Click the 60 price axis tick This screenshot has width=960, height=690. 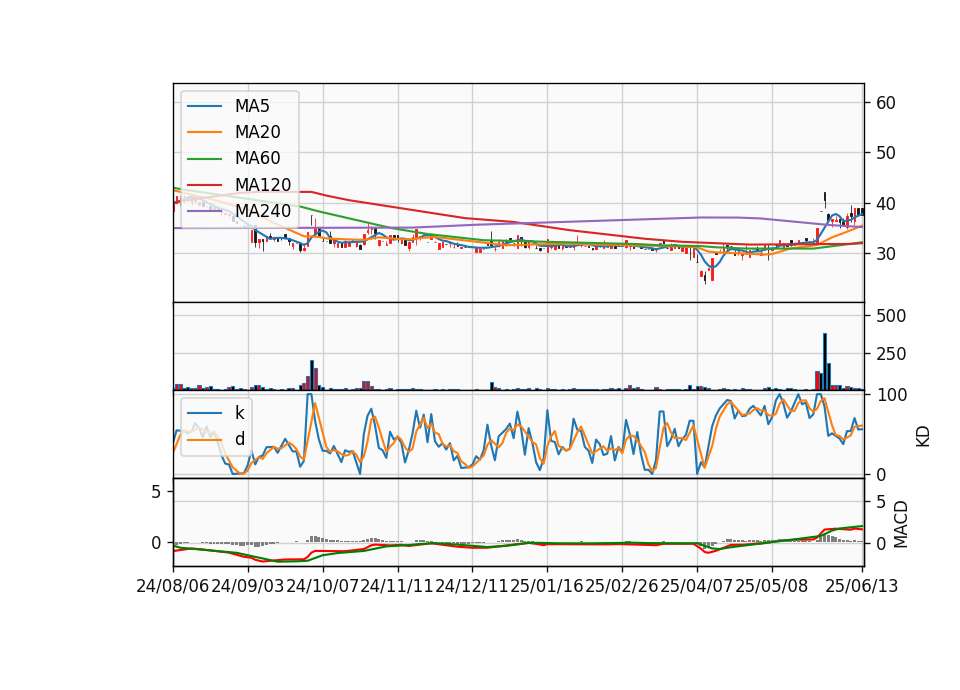(885, 103)
